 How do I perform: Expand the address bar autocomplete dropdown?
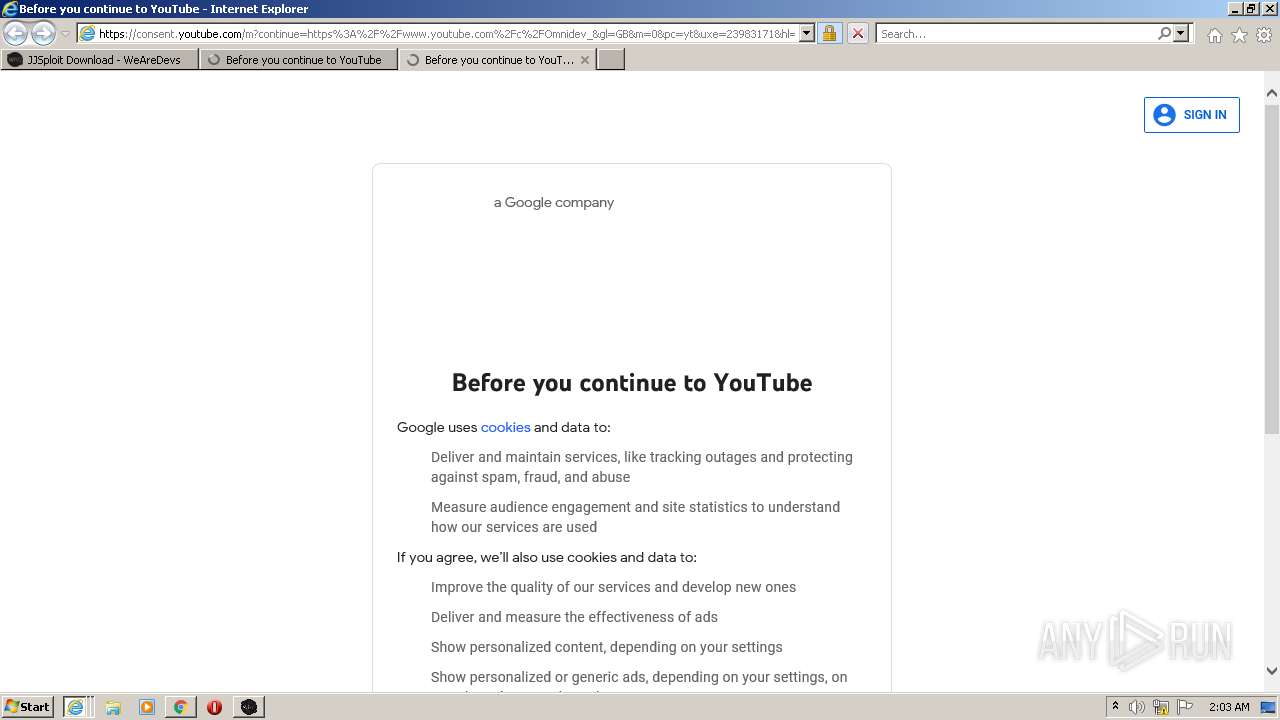point(806,34)
